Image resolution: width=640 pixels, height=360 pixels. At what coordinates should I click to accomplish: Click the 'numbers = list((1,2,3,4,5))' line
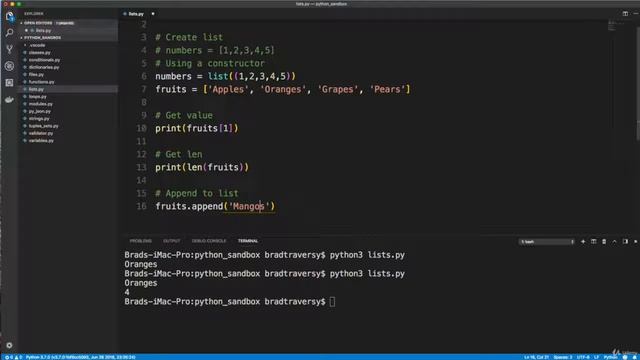tap(225, 76)
